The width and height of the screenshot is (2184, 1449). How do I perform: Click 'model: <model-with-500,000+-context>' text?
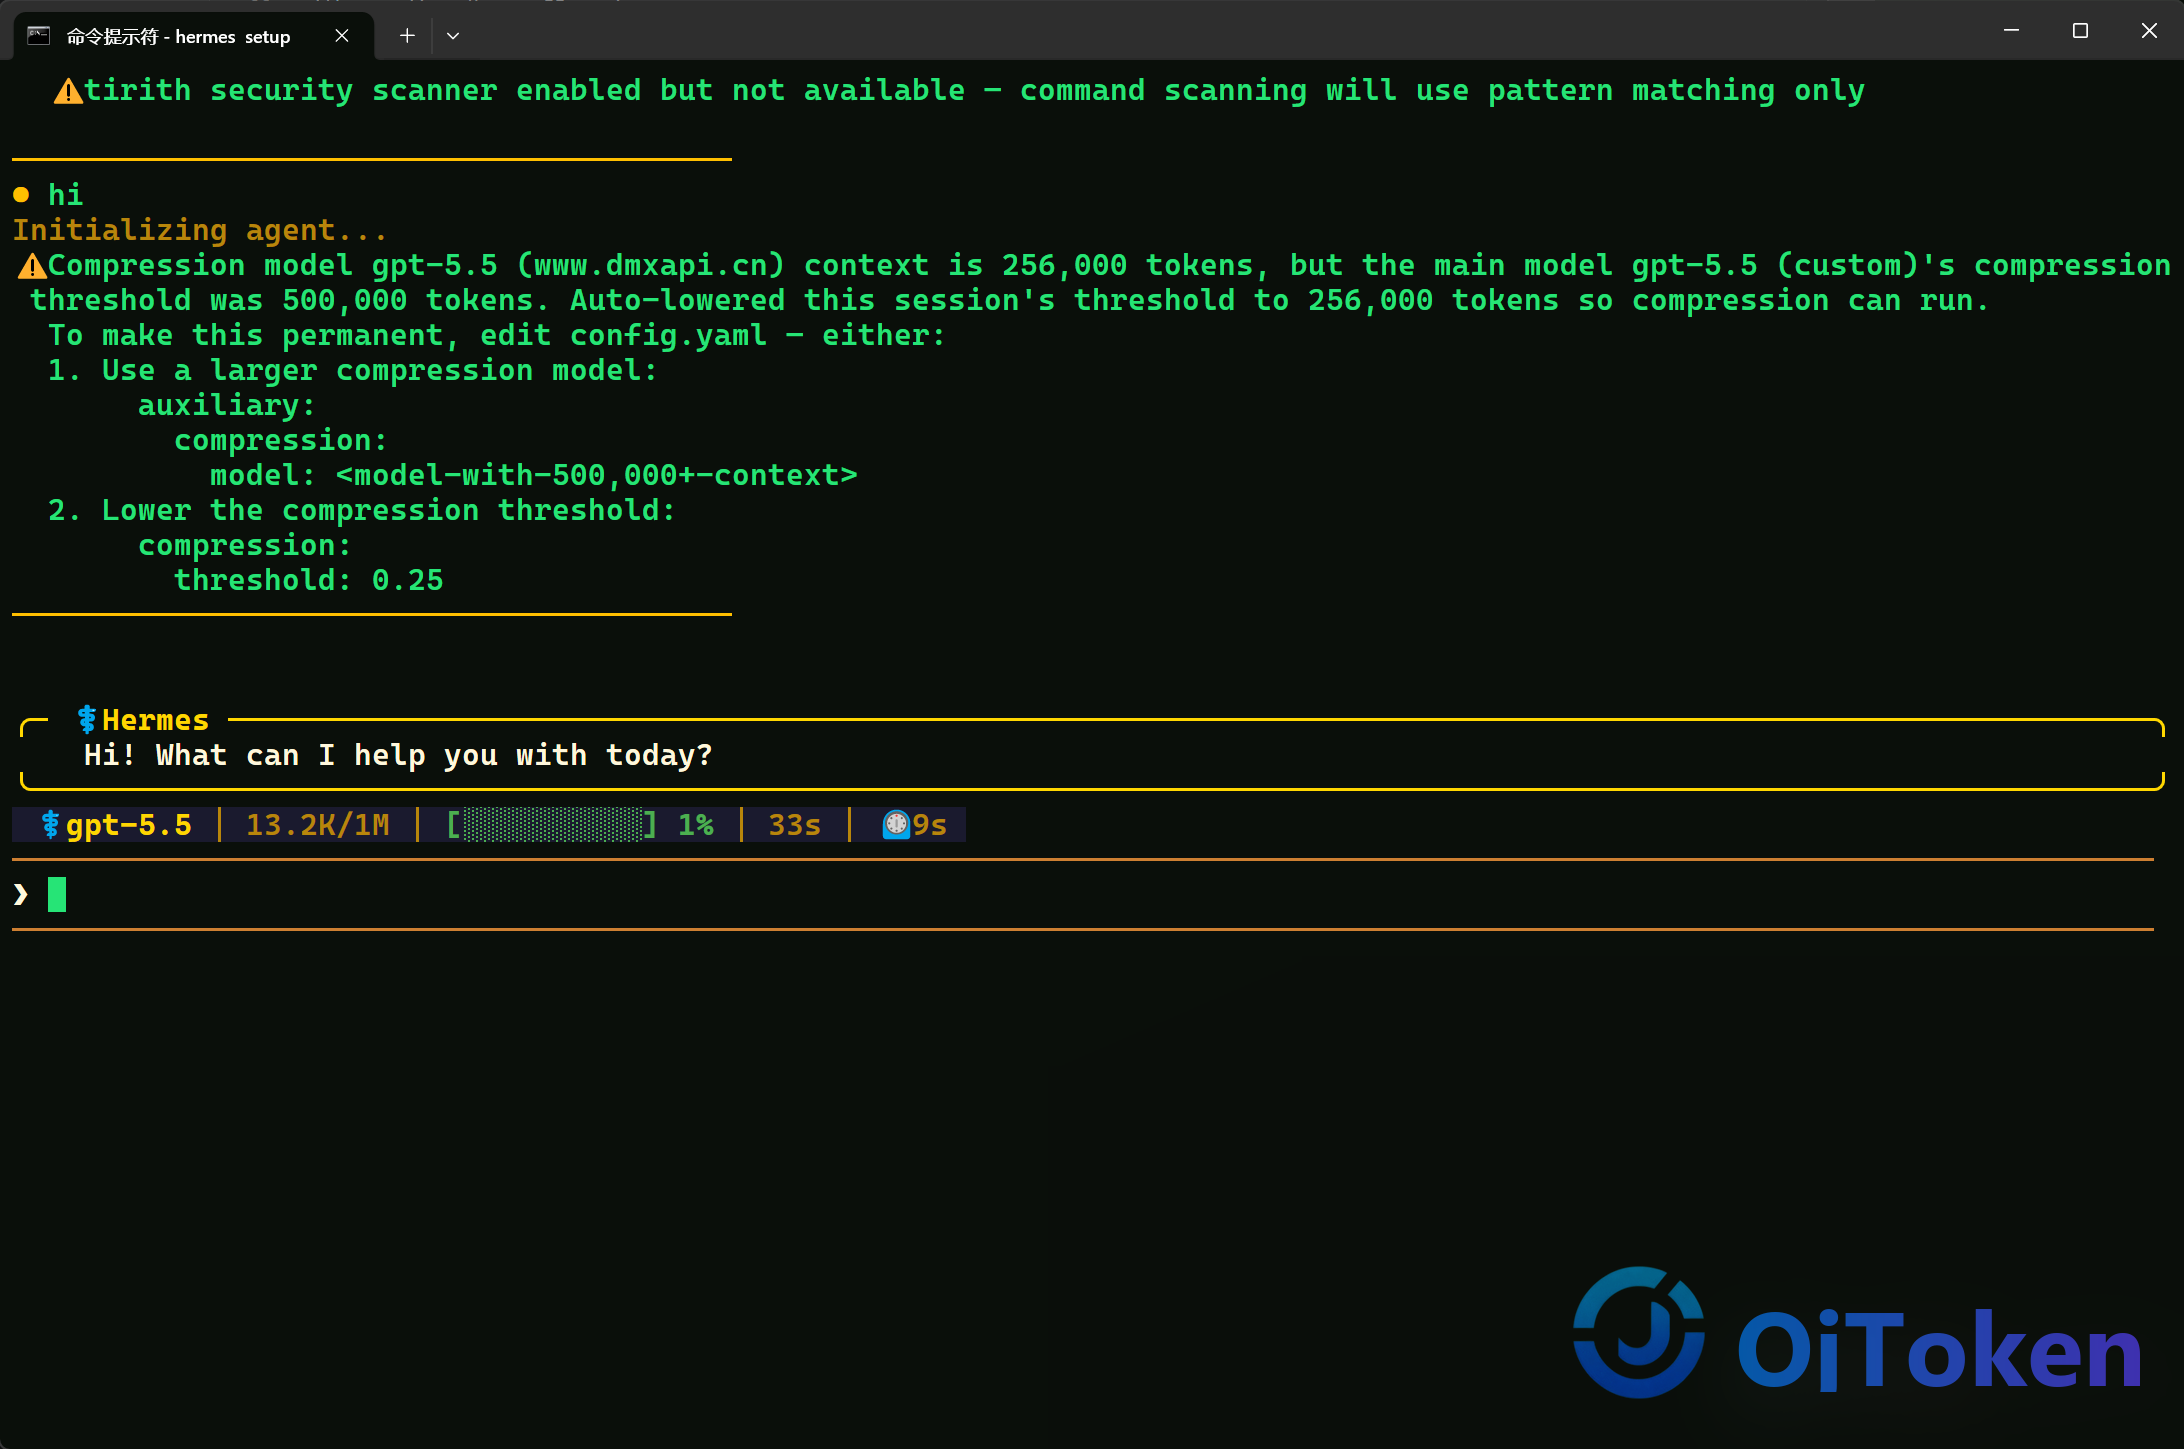click(x=534, y=475)
